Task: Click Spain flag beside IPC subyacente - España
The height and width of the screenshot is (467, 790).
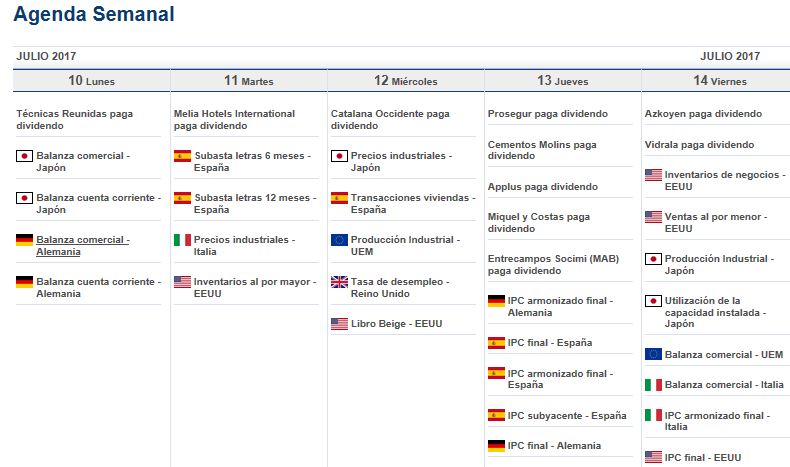Action: coord(496,416)
